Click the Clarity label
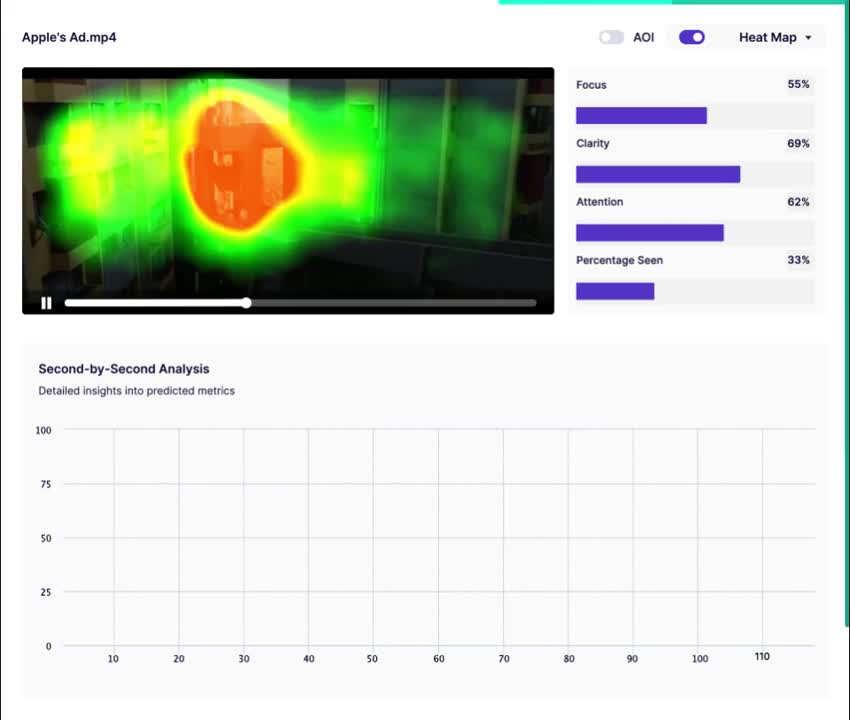Viewport: 850px width, 720px height. coord(593,143)
